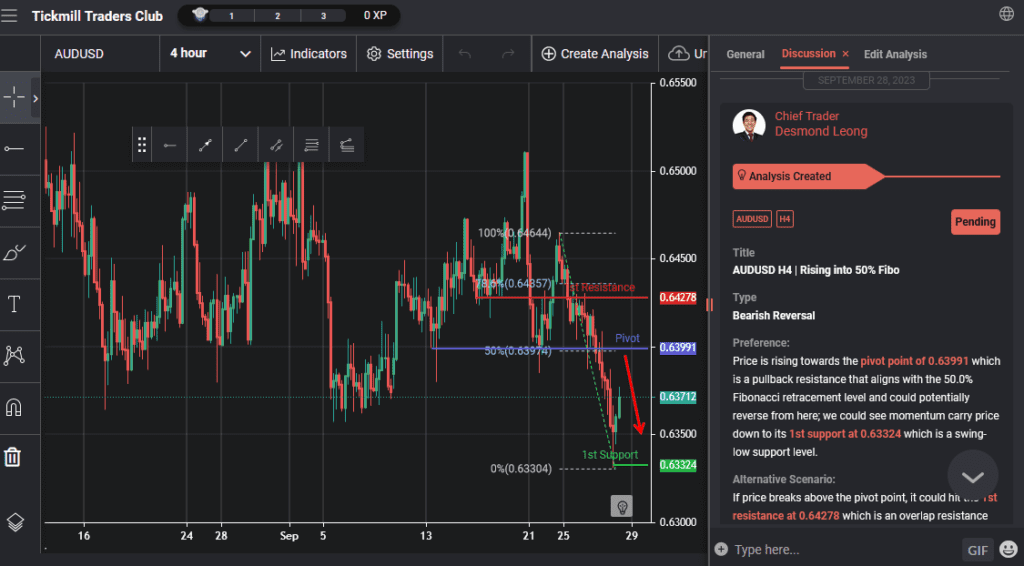Choose the plain line tool in floating toolbar
The height and width of the screenshot is (566, 1024).
click(x=241, y=145)
